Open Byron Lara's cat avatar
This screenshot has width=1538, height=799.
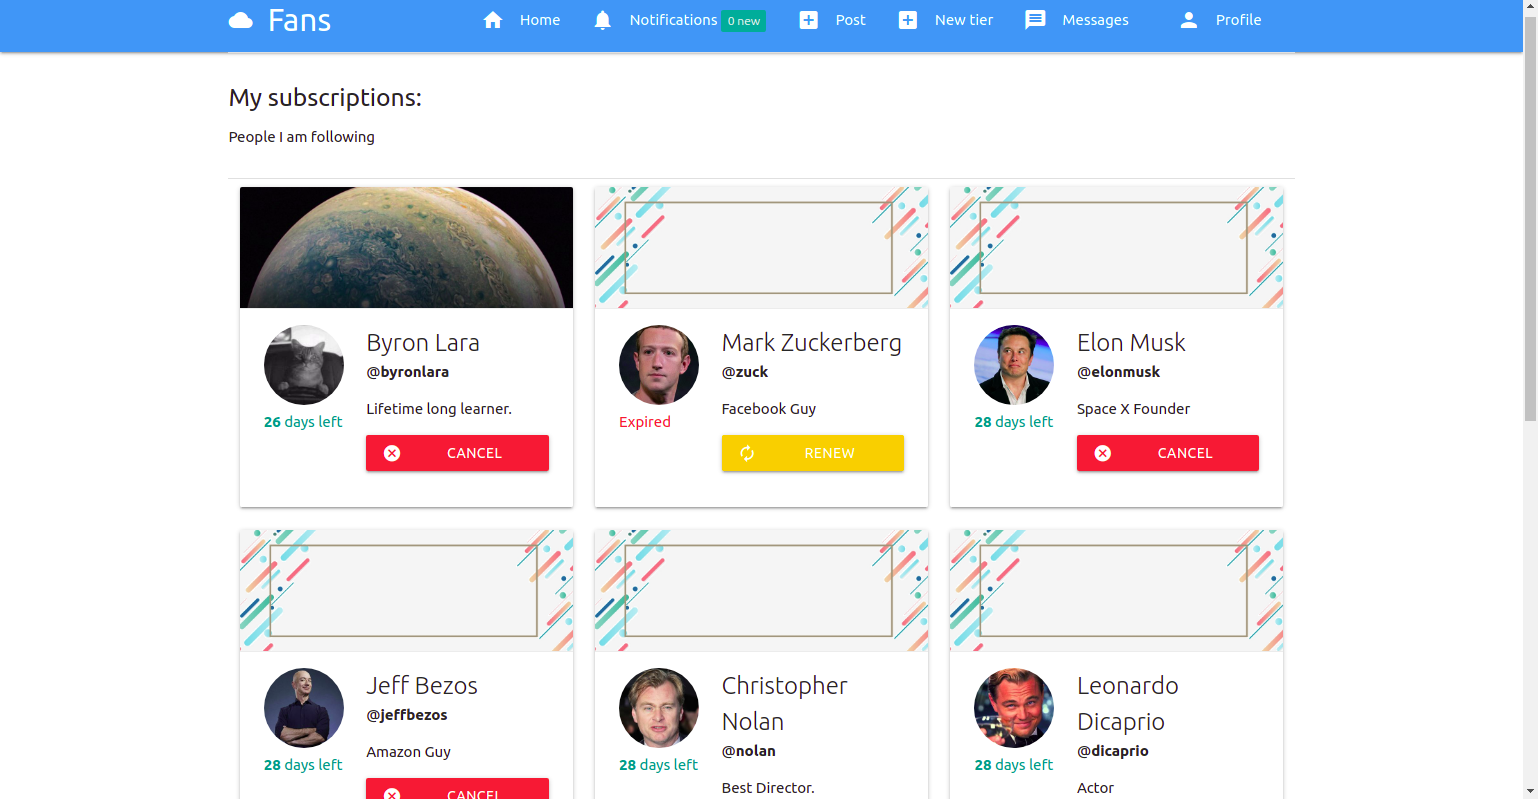304,365
